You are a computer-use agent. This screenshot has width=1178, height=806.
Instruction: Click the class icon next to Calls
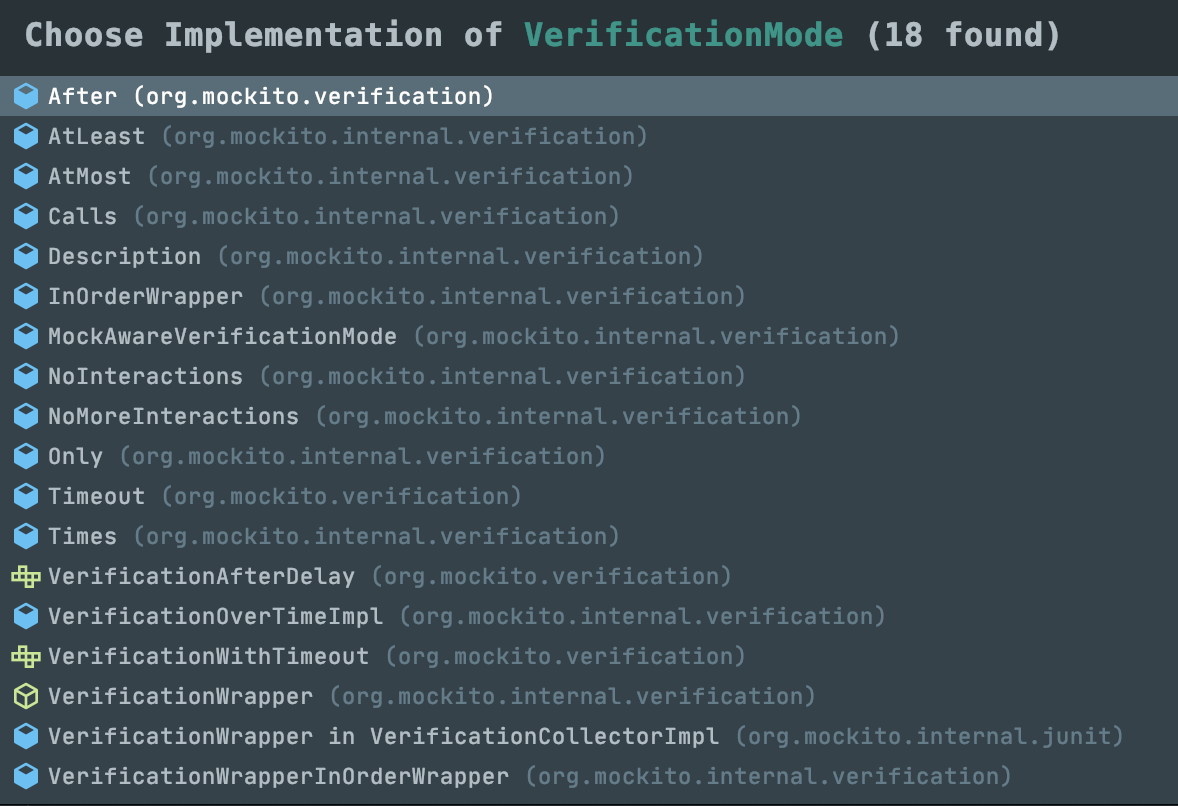tap(26, 216)
